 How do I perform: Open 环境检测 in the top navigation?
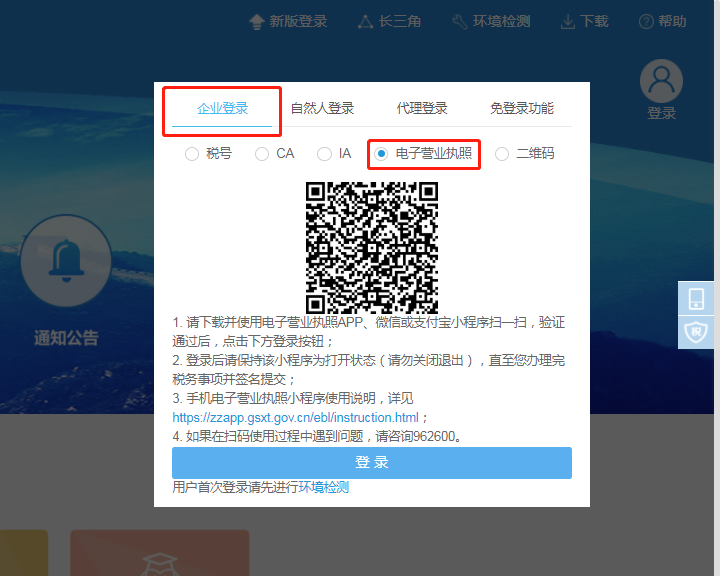coord(501,22)
